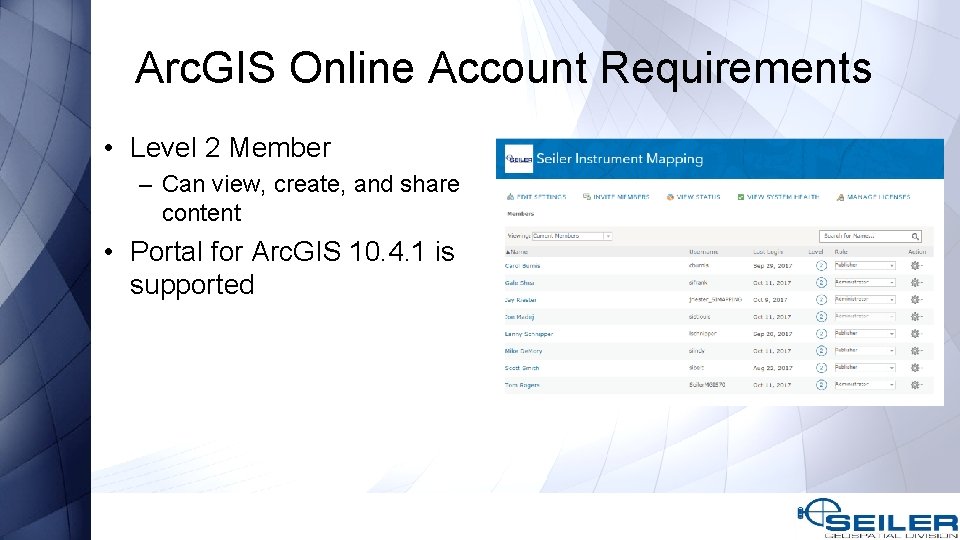The width and height of the screenshot is (960, 540).
Task: Open the Publisher role dropdown for Carol Burns
Action: (864, 266)
